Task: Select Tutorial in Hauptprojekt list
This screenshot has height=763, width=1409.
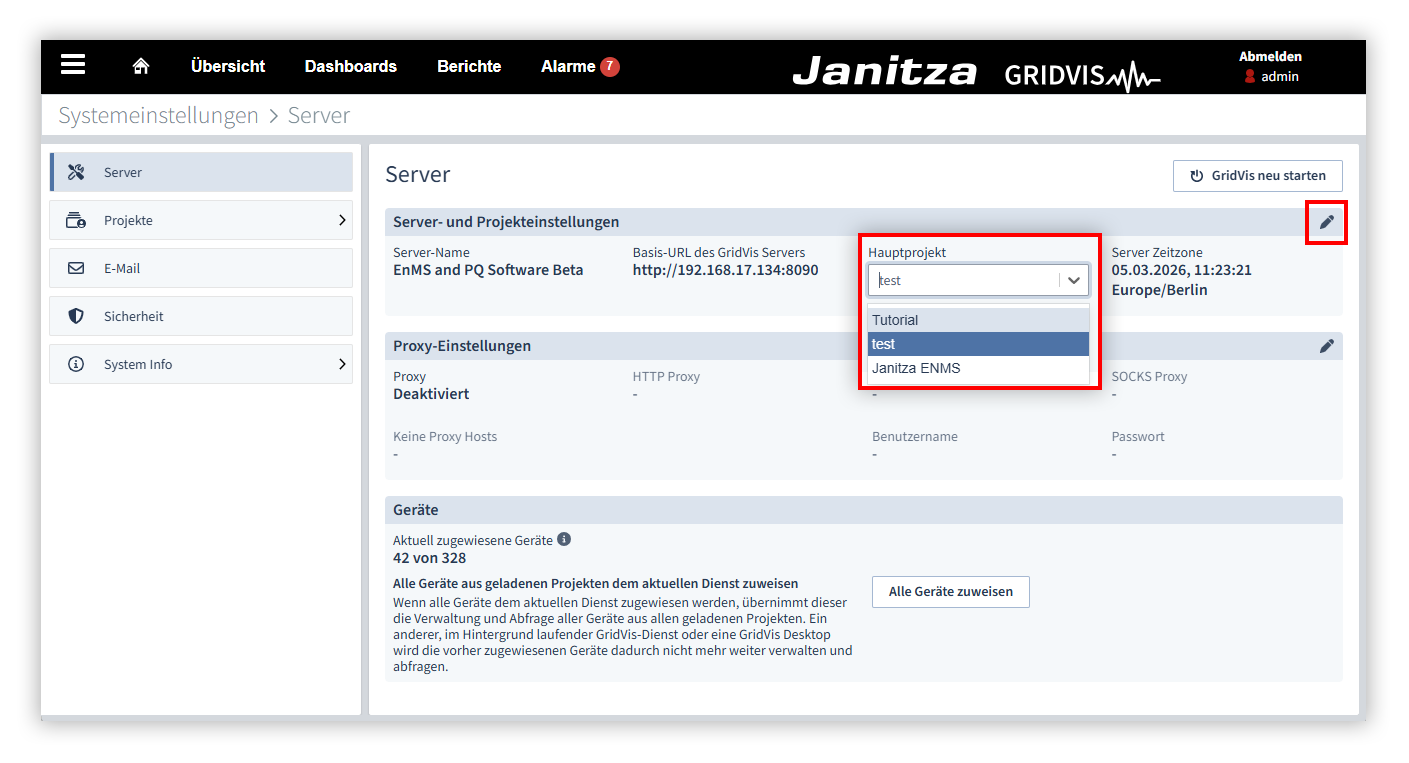Action: (978, 320)
